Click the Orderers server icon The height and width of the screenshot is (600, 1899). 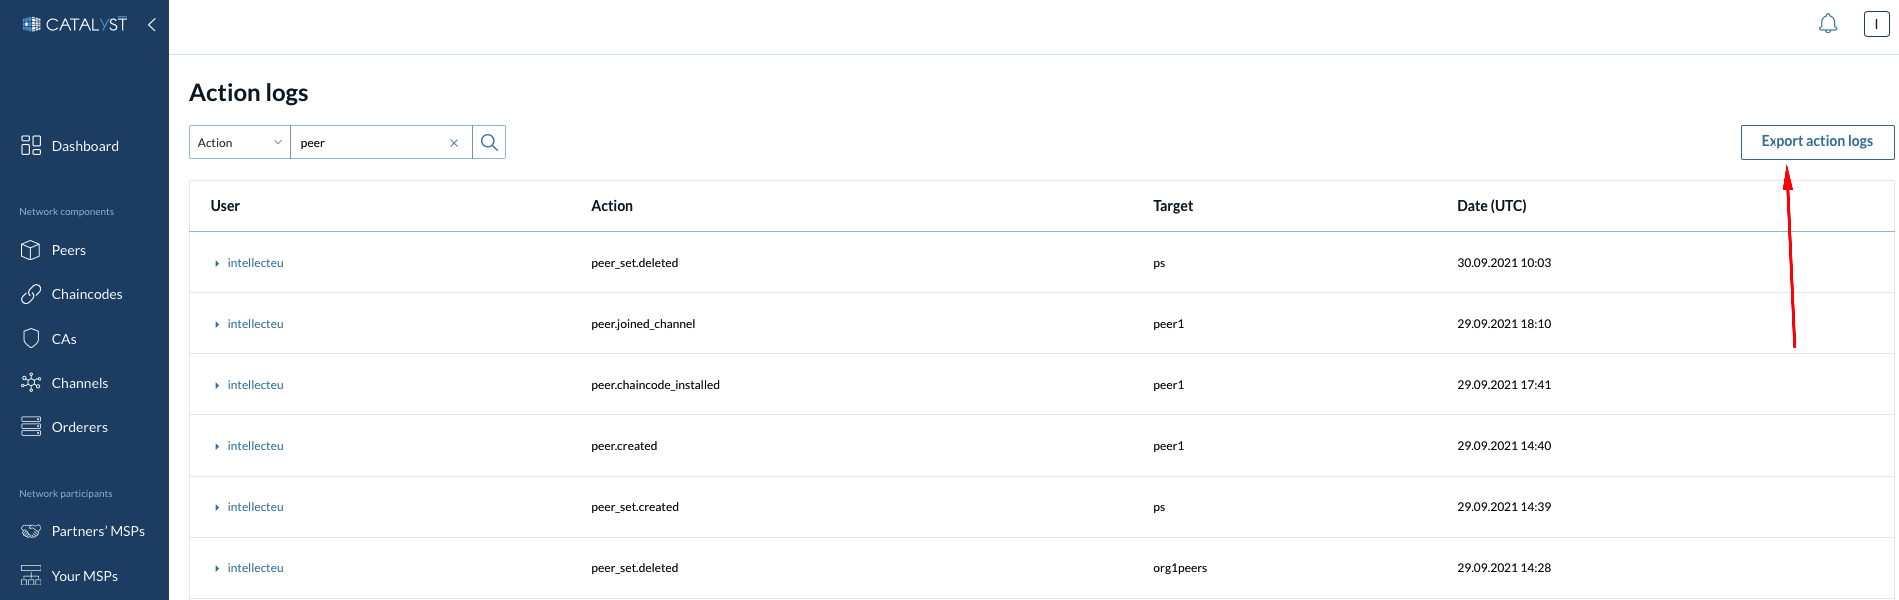[x=31, y=427]
